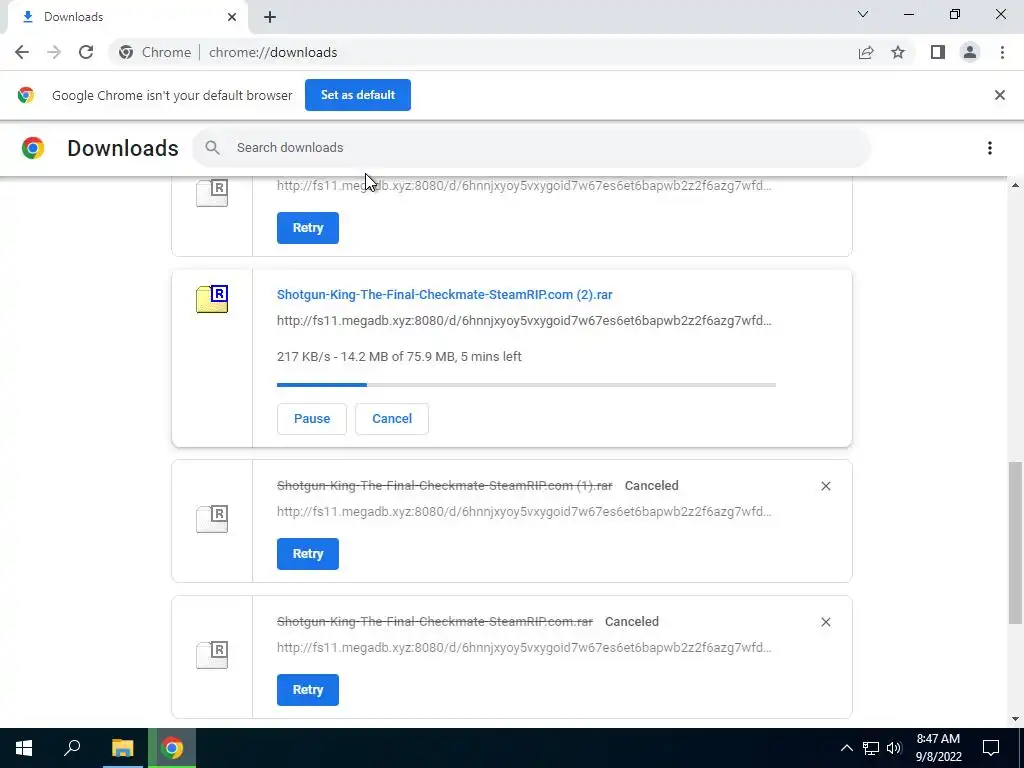1024x768 pixels.
Task: Click the grayed icon of (1).rar entry
Action: 212,519
